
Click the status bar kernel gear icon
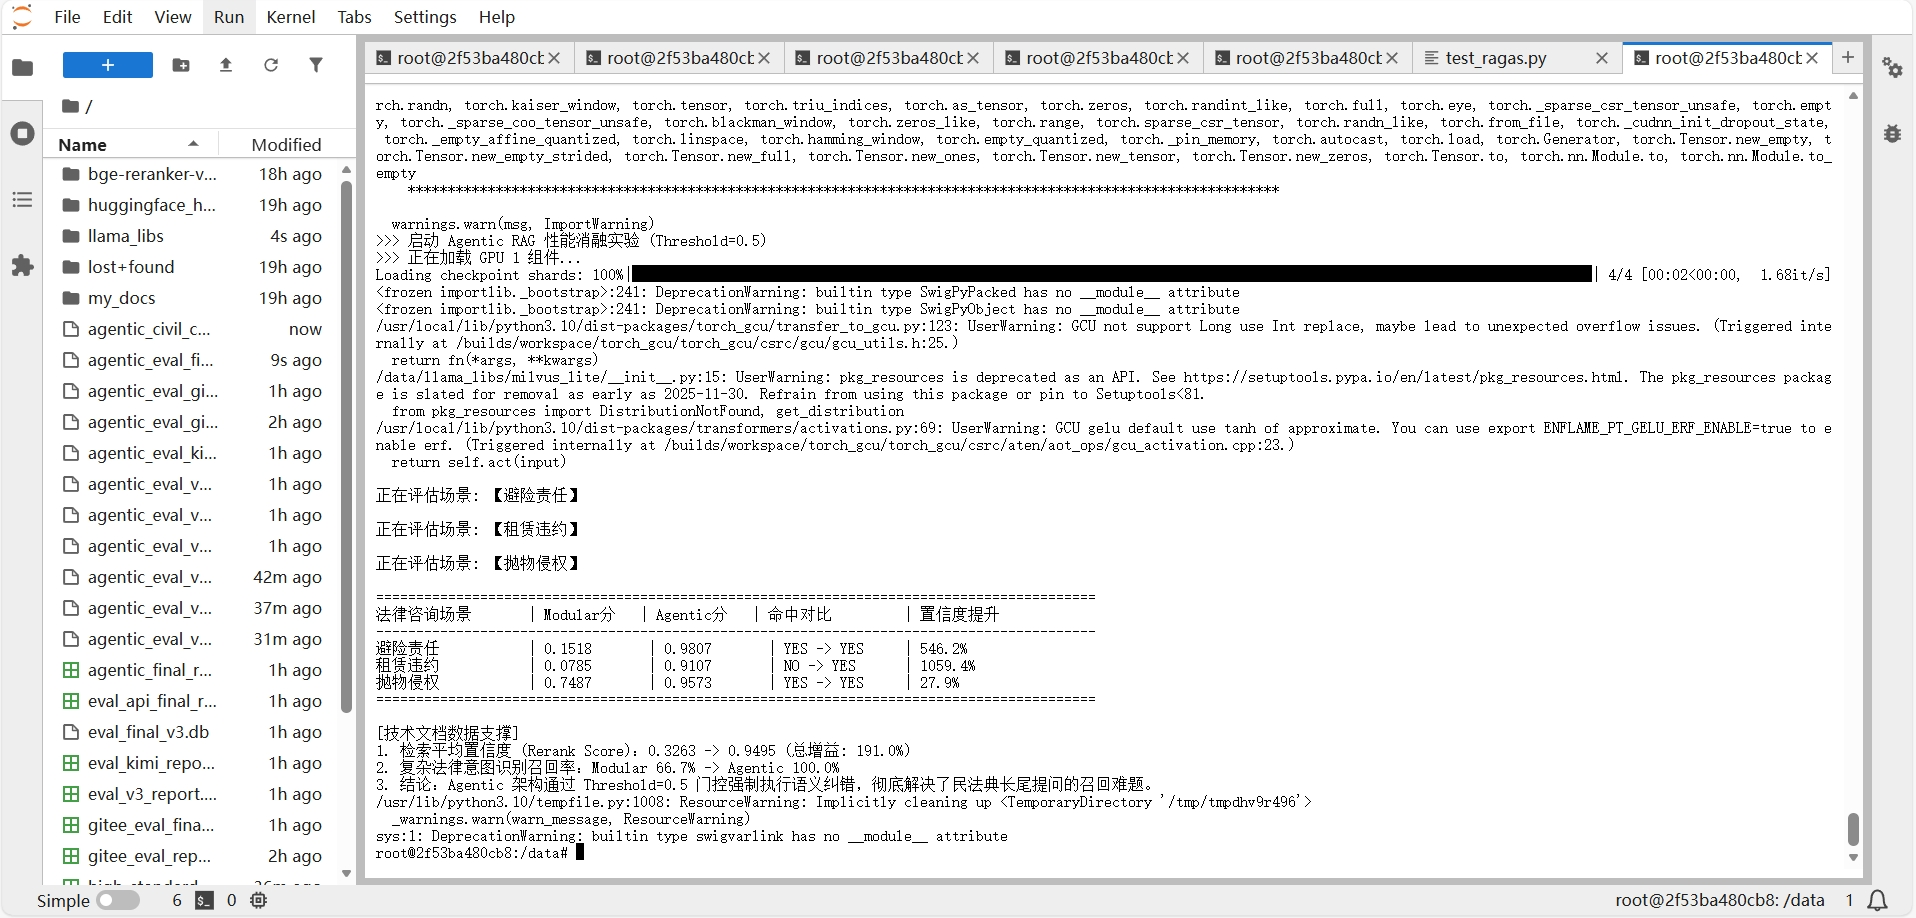click(259, 900)
